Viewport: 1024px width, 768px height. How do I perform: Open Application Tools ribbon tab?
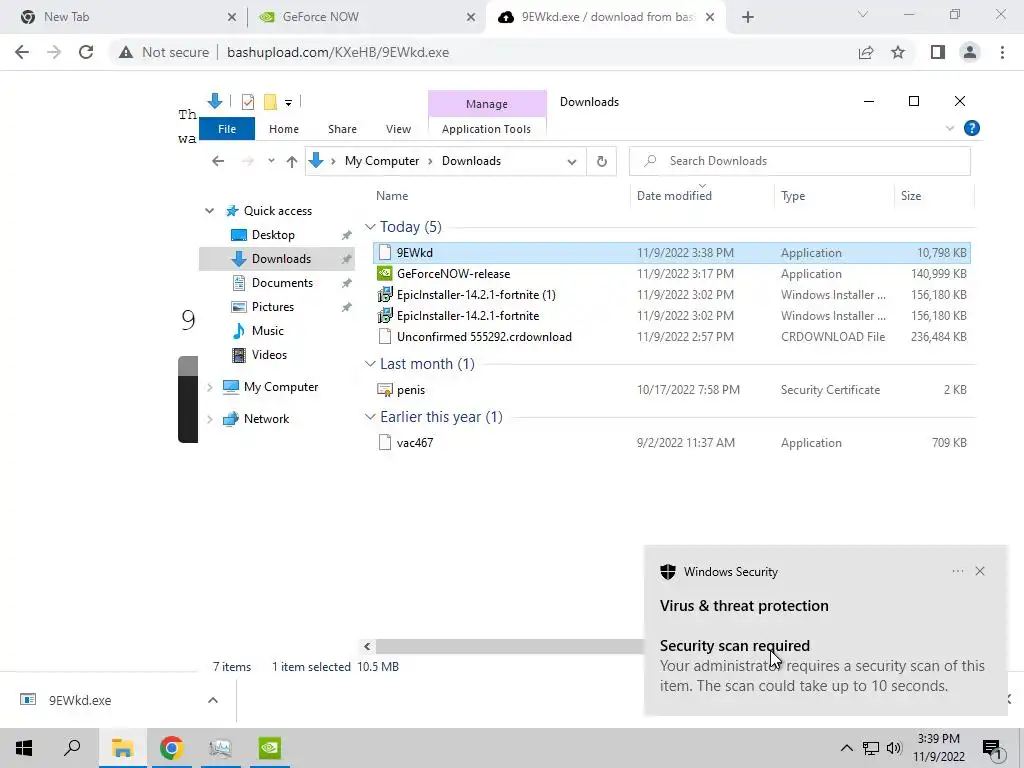[x=487, y=129]
